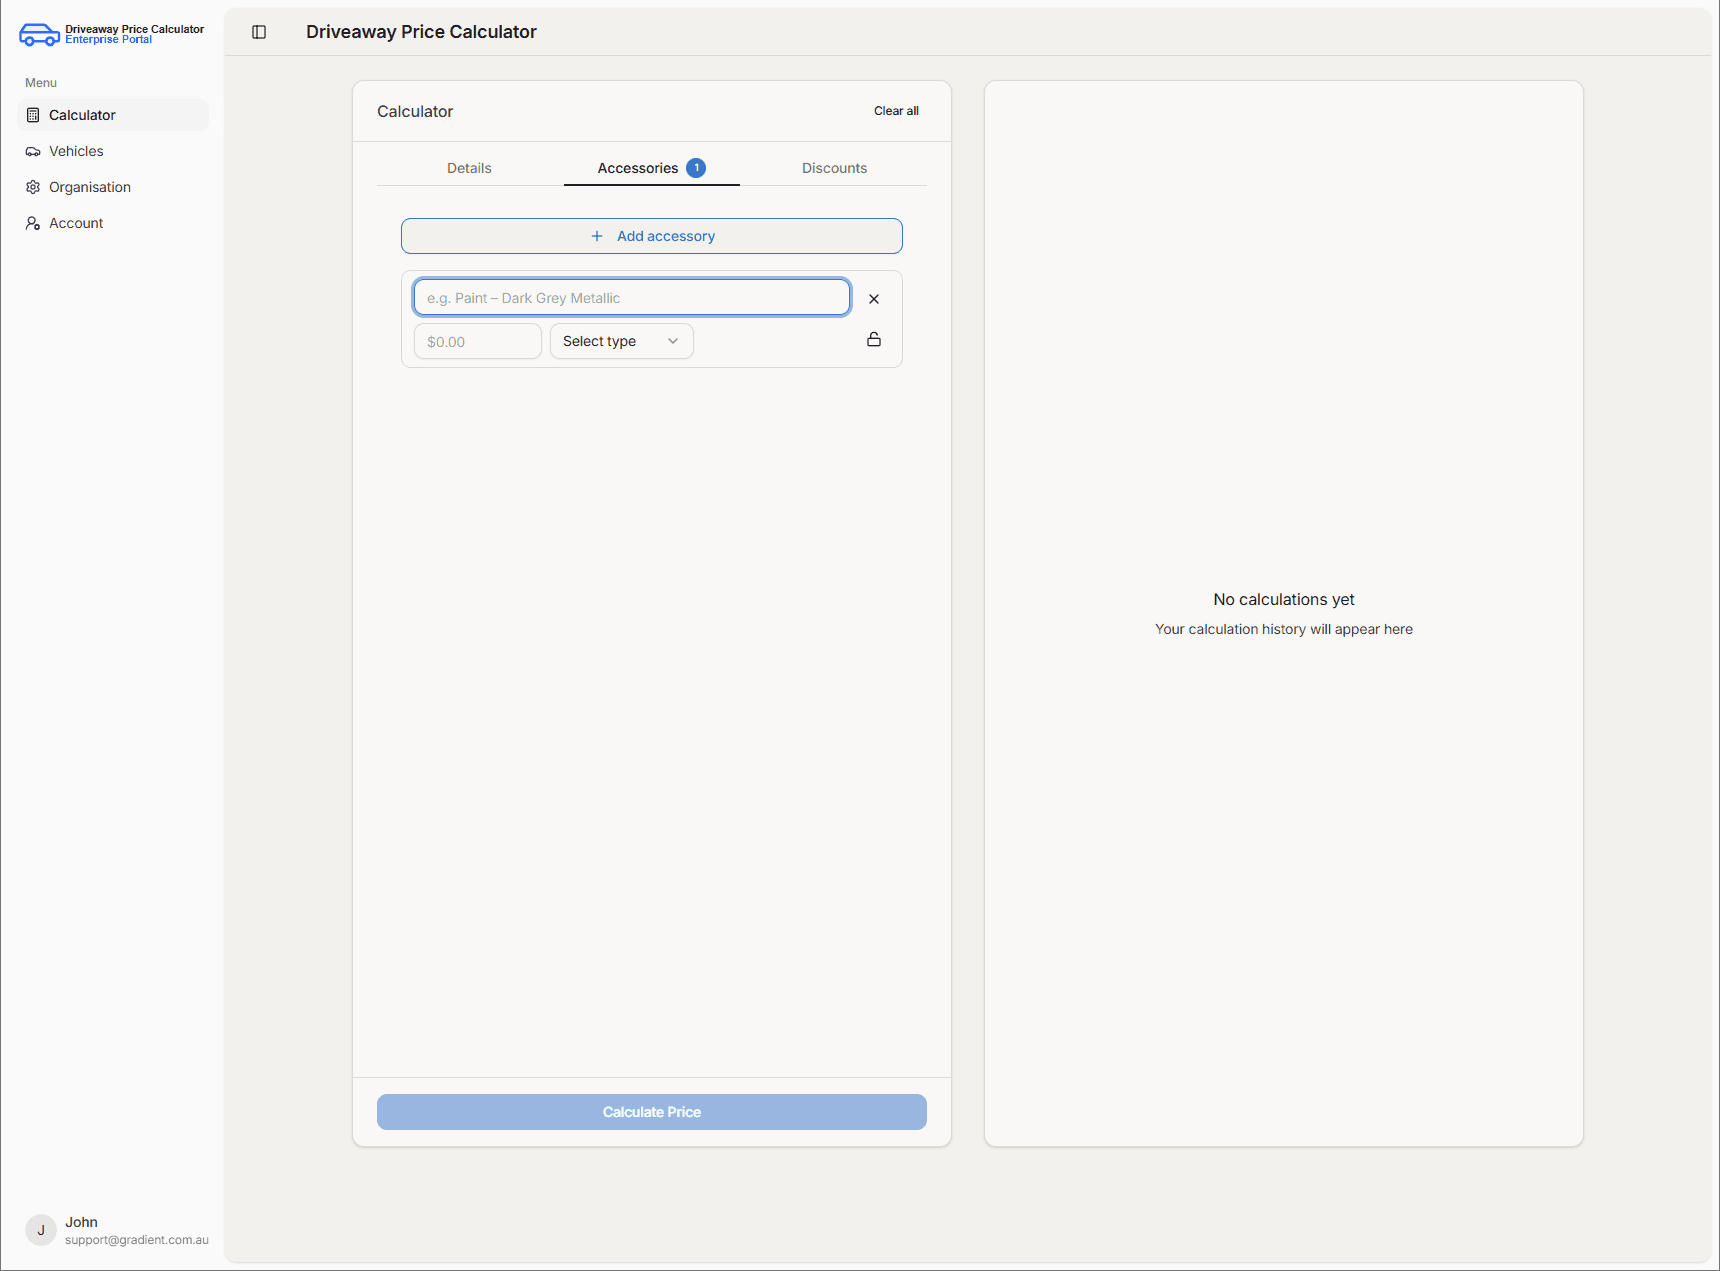The width and height of the screenshot is (1720, 1271).
Task: Open John's user profile avatar
Action: (x=41, y=1230)
